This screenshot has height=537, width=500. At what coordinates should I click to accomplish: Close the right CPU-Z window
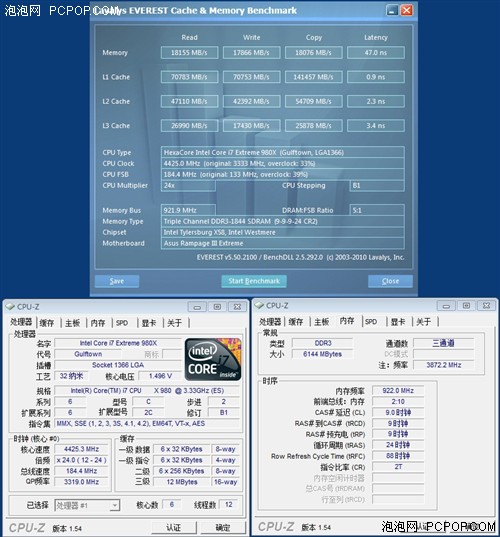(486, 306)
